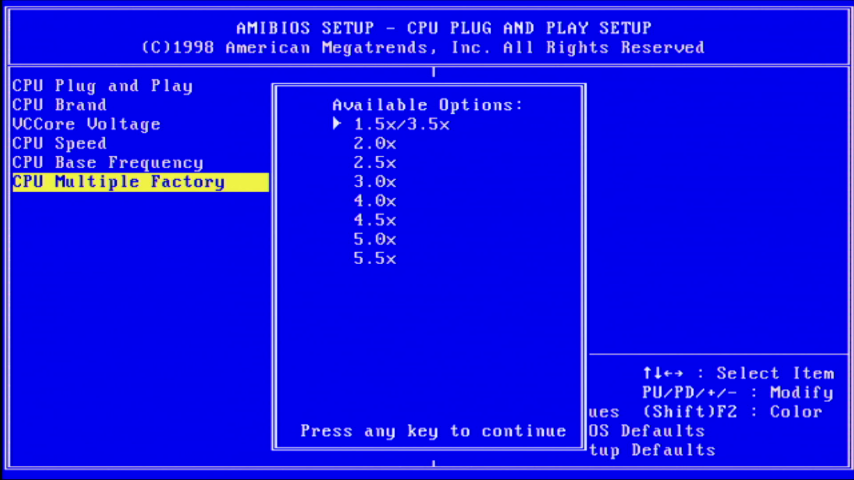Select the VCCore Voltage setting
The width and height of the screenshot is (854, 480).
(x=86, y=124)
